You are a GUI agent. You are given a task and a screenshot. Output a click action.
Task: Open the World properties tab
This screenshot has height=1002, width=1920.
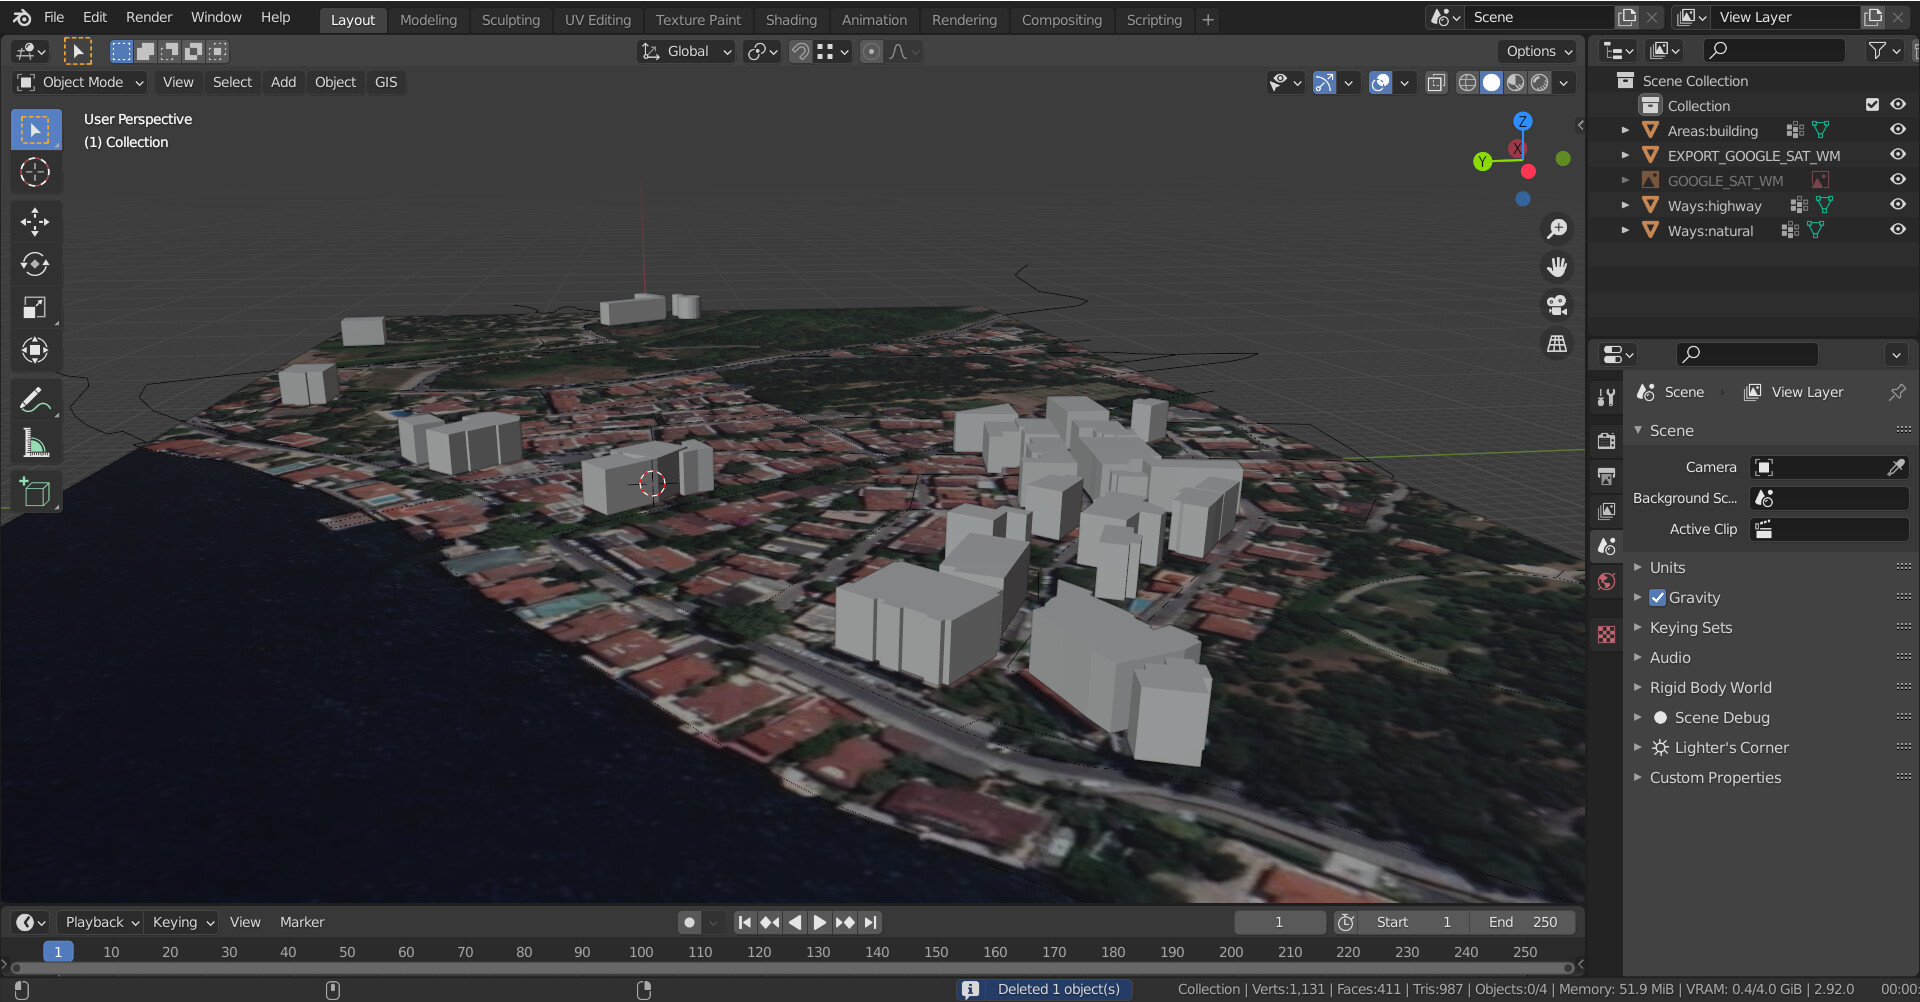point(1606,582)
